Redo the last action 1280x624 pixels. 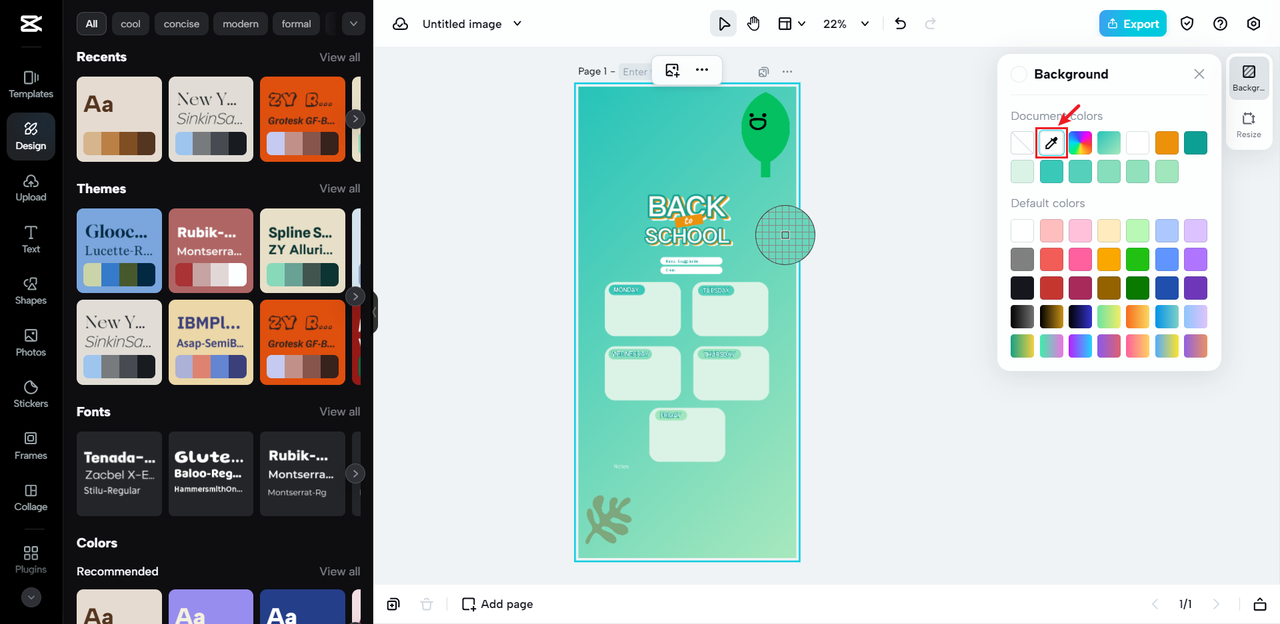coord(931,24)
